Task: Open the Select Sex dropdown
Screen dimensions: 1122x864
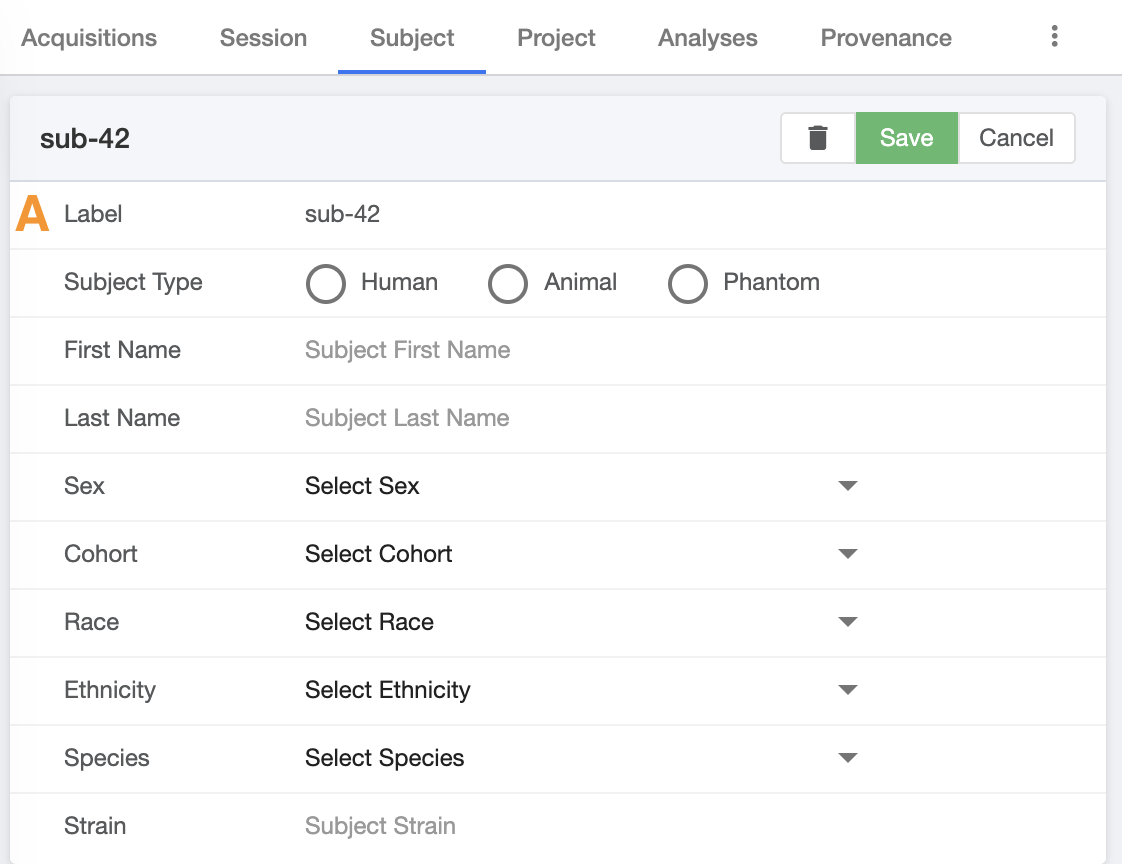Action: (581, 486)
